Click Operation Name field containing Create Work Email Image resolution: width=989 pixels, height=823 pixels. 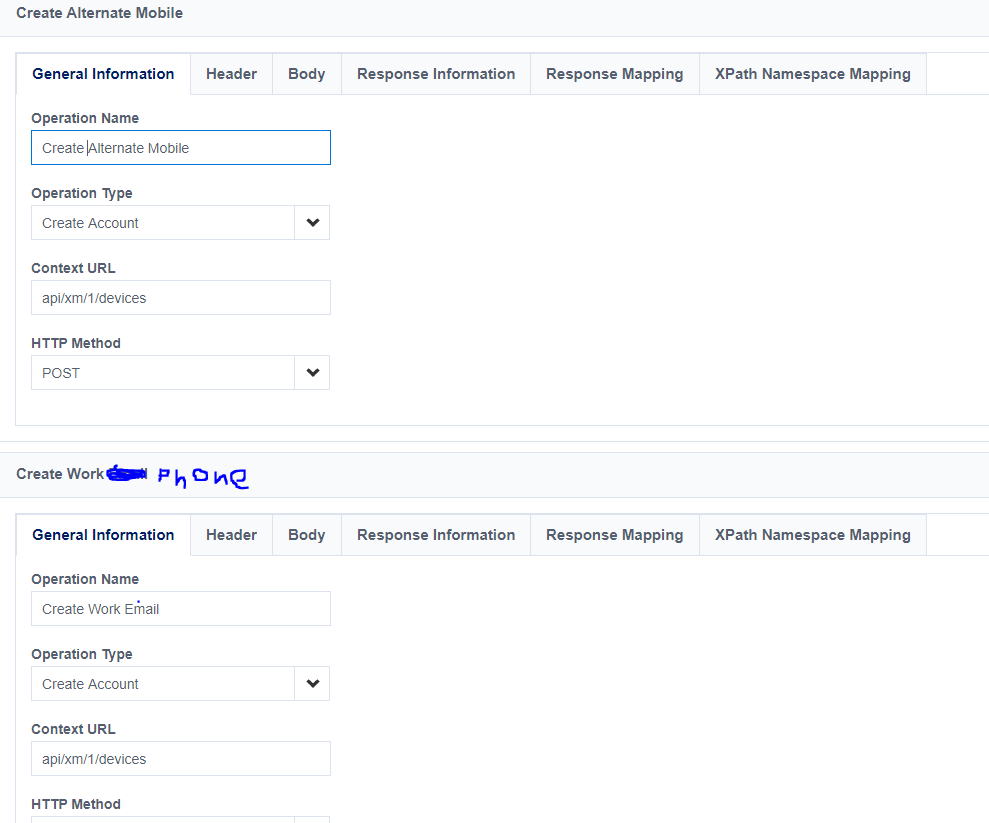(180, 609)
